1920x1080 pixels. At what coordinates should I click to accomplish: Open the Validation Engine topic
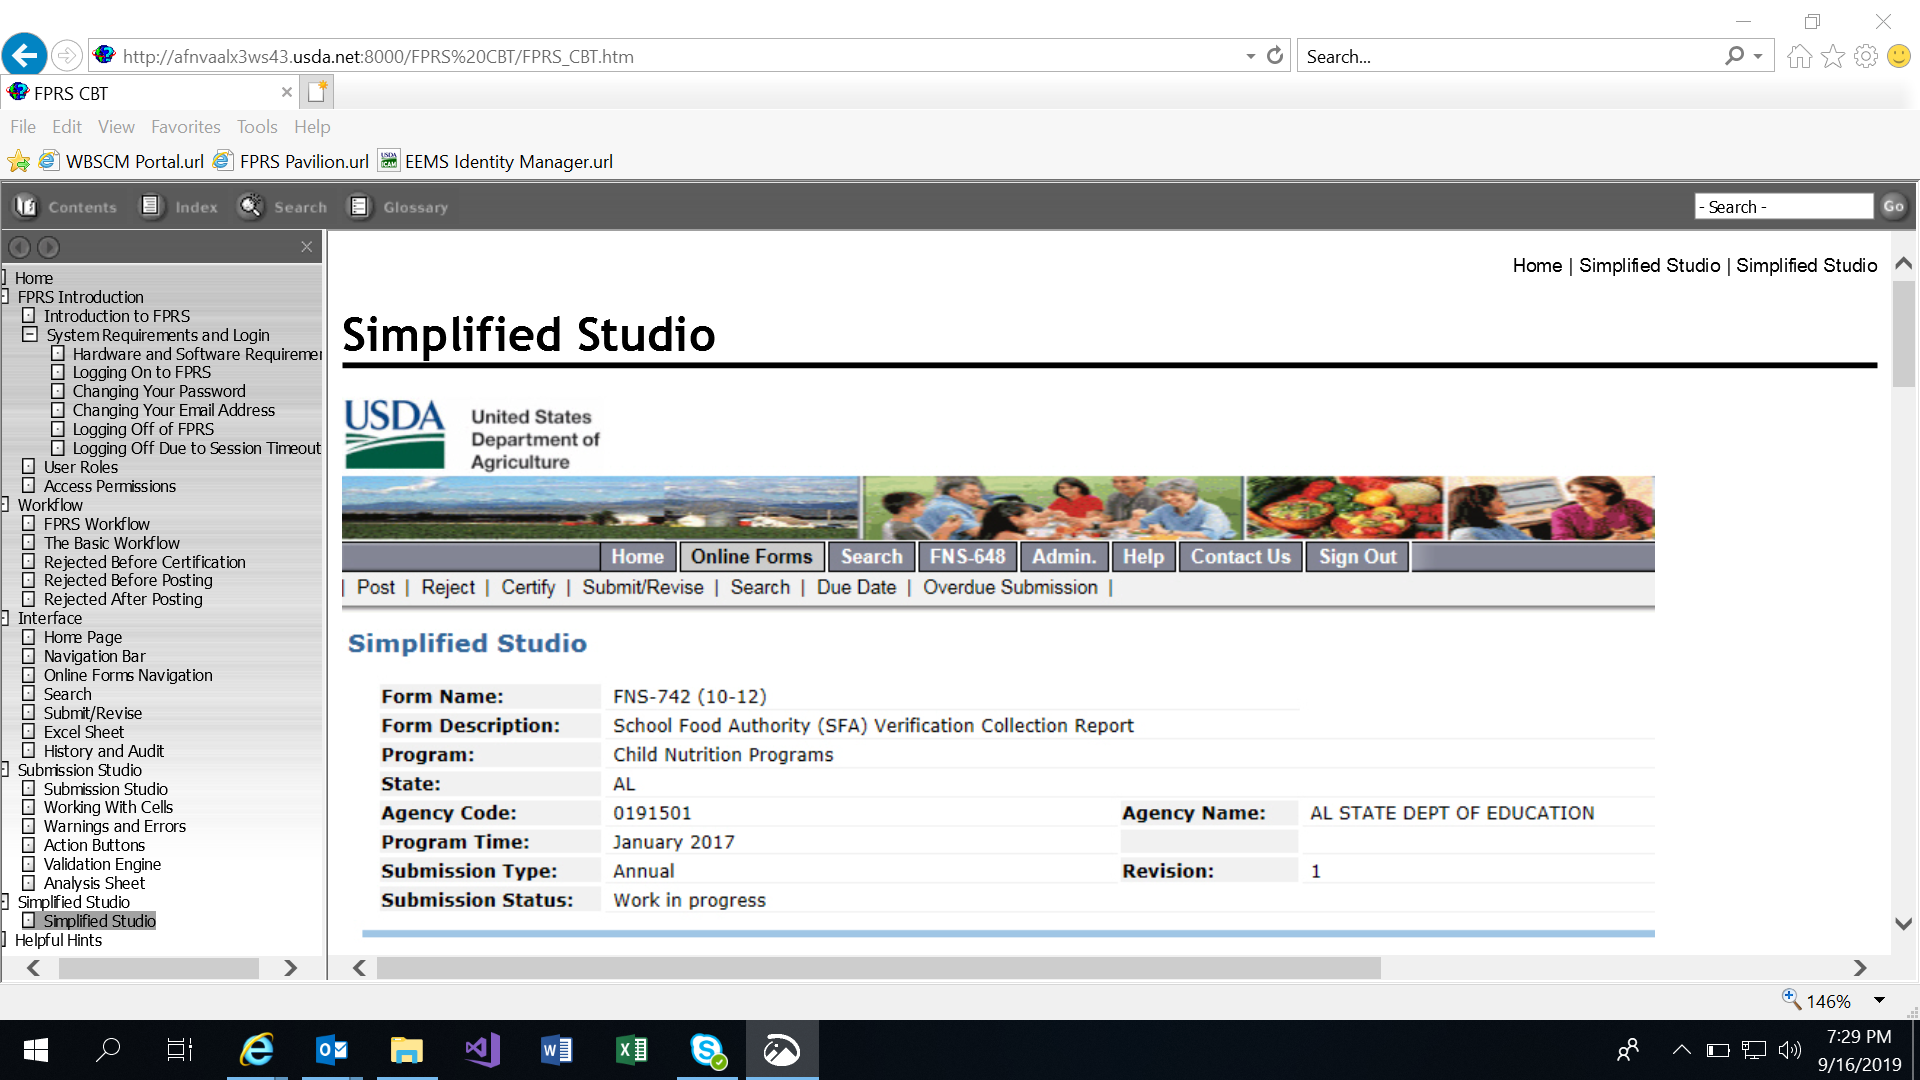(x=102, y=864)
